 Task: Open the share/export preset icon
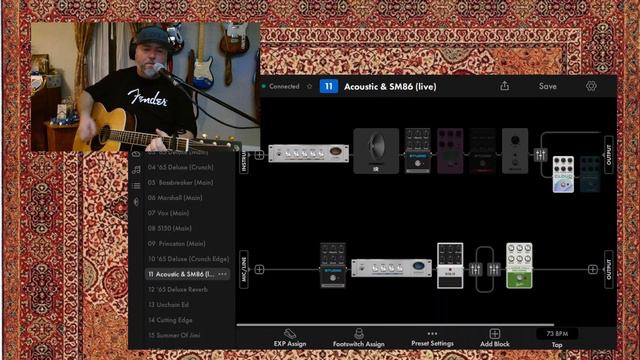(x=504, y=86)
